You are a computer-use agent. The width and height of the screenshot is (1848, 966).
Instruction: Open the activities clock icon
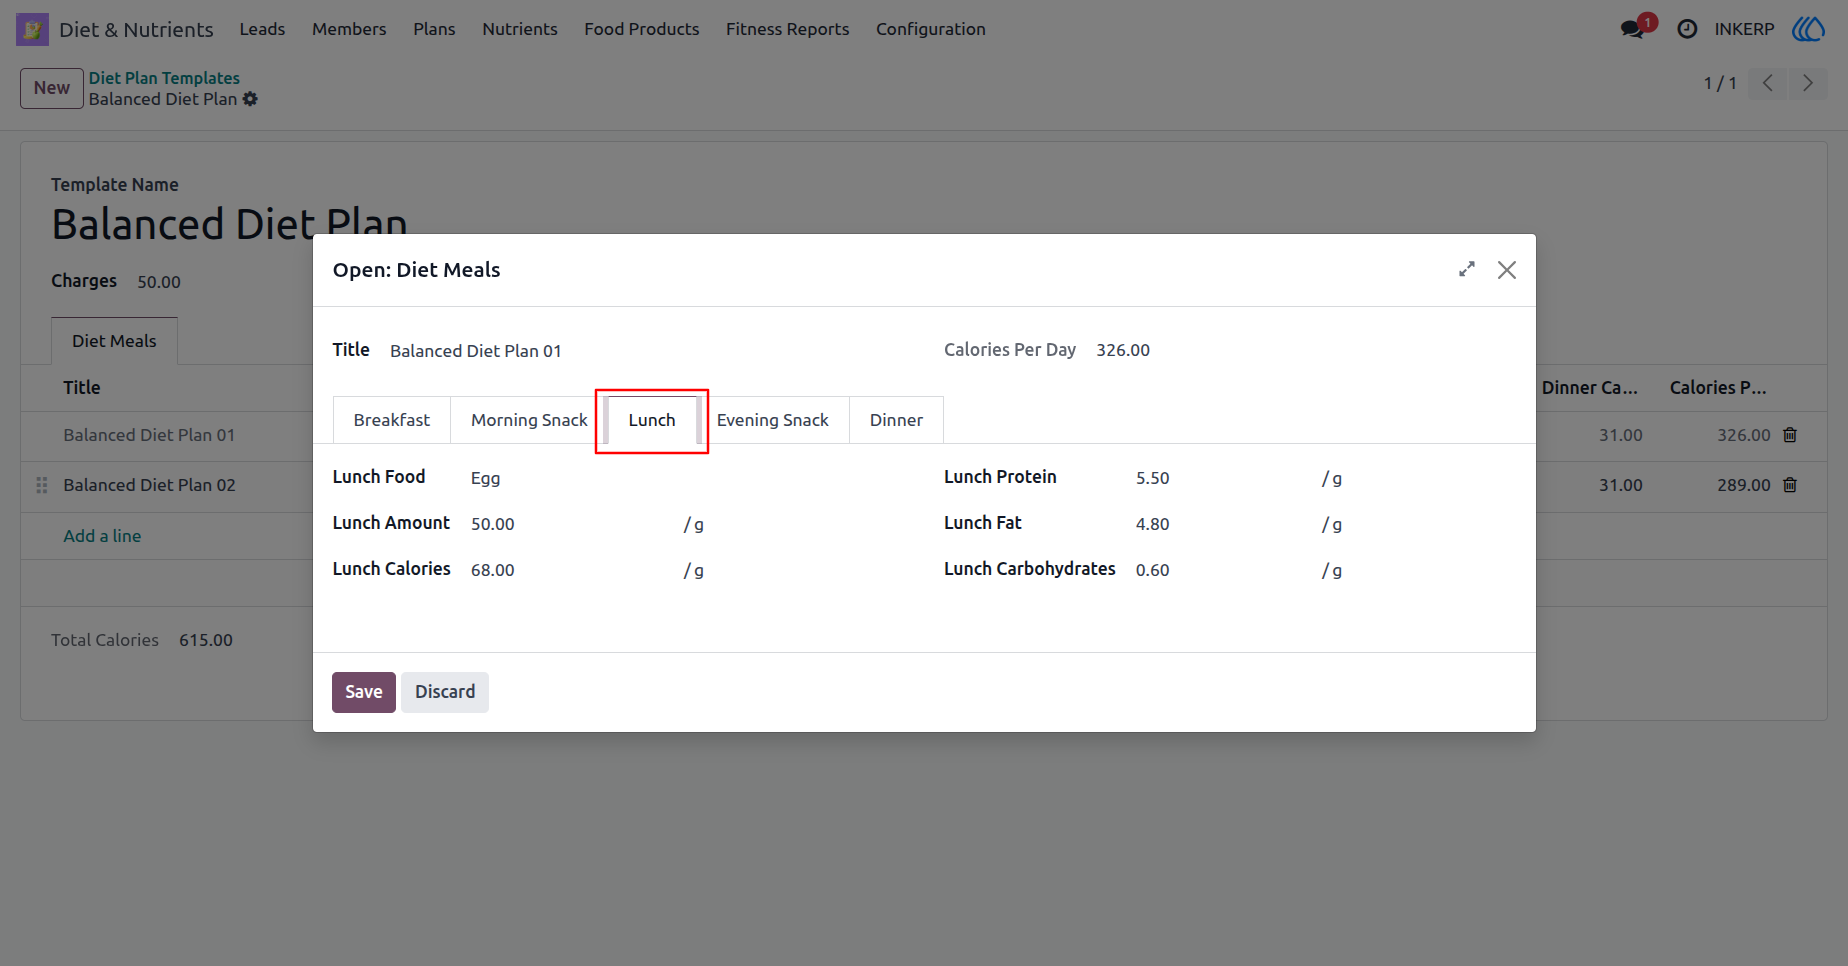(1687, 29)
